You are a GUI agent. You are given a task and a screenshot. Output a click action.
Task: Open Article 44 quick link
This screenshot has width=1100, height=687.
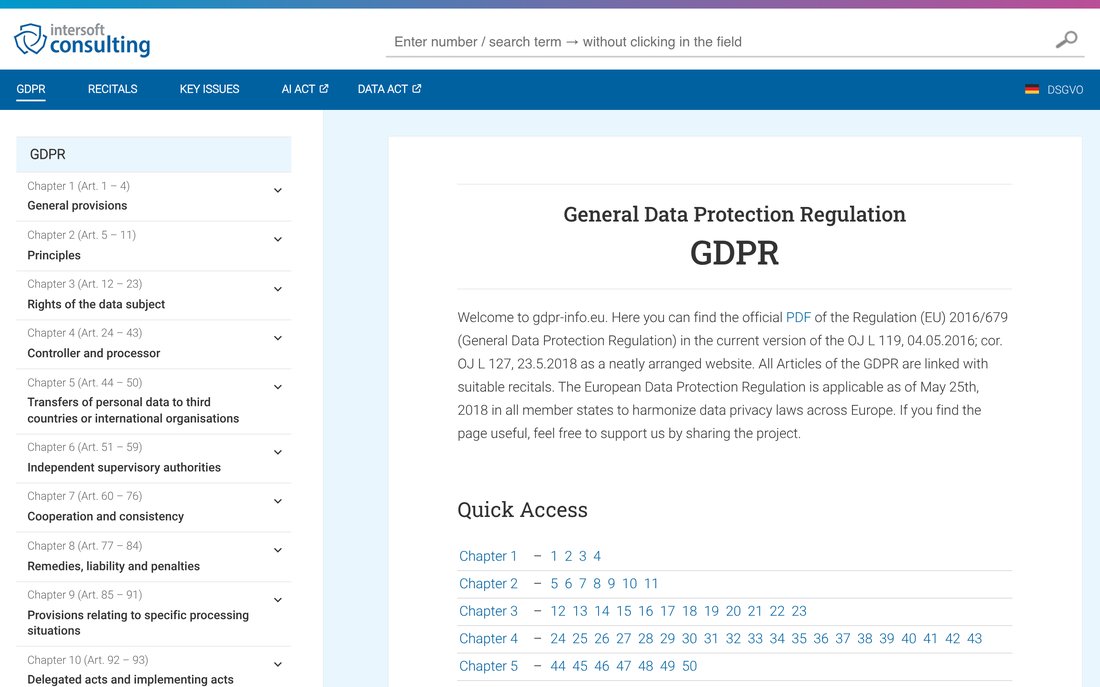click(558, 665)
